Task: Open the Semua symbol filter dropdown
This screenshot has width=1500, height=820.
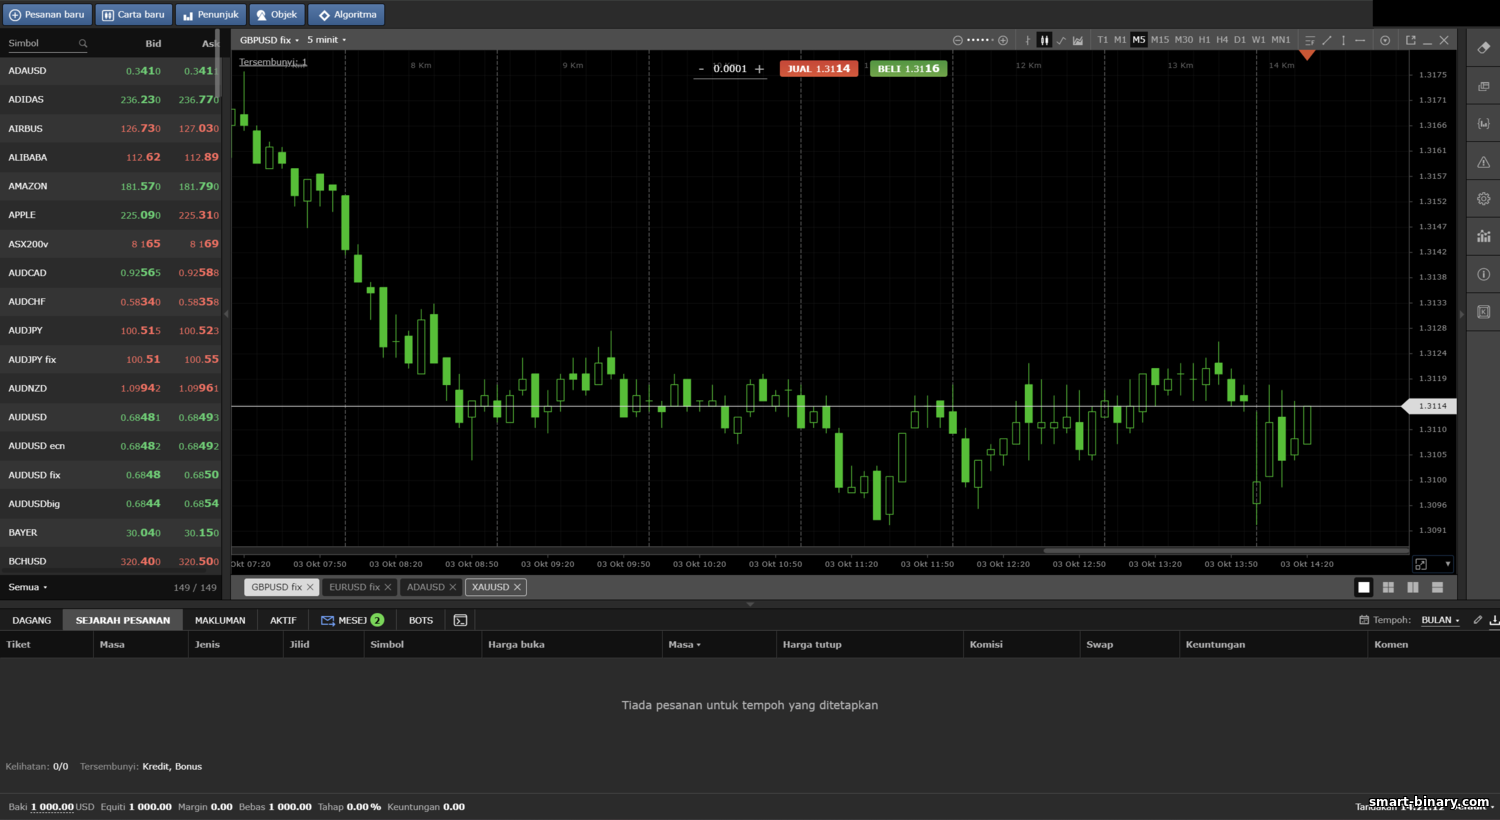Action: tap(28, 587)
